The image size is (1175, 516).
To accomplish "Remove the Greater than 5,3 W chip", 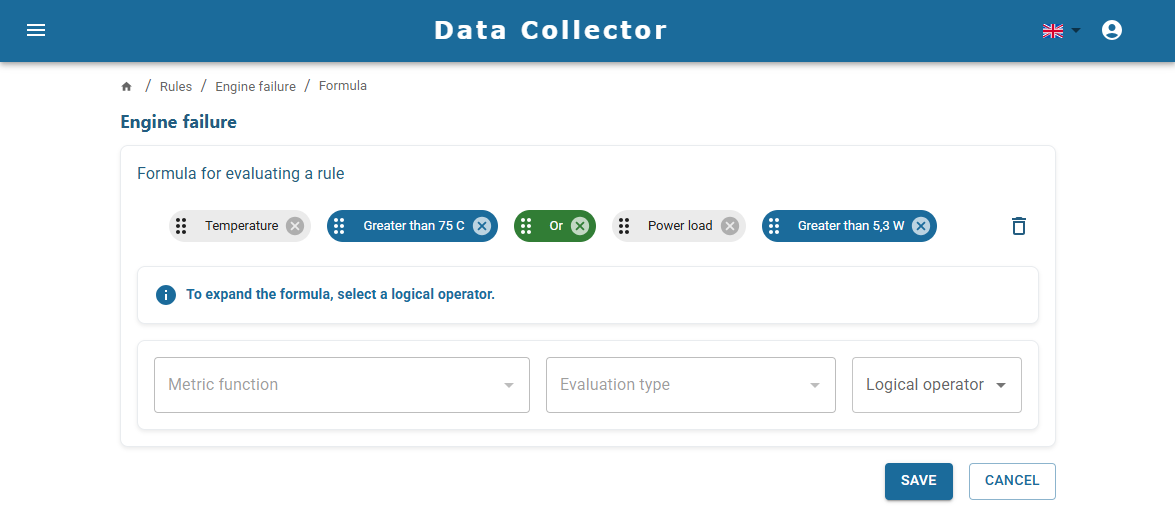I will (x=921, y=226).
